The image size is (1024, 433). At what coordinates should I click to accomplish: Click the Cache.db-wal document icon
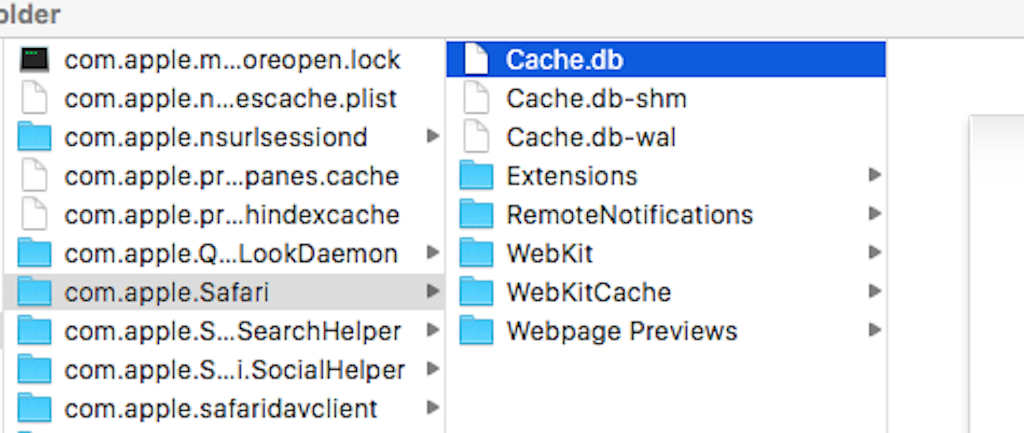[x=477, y=137]
